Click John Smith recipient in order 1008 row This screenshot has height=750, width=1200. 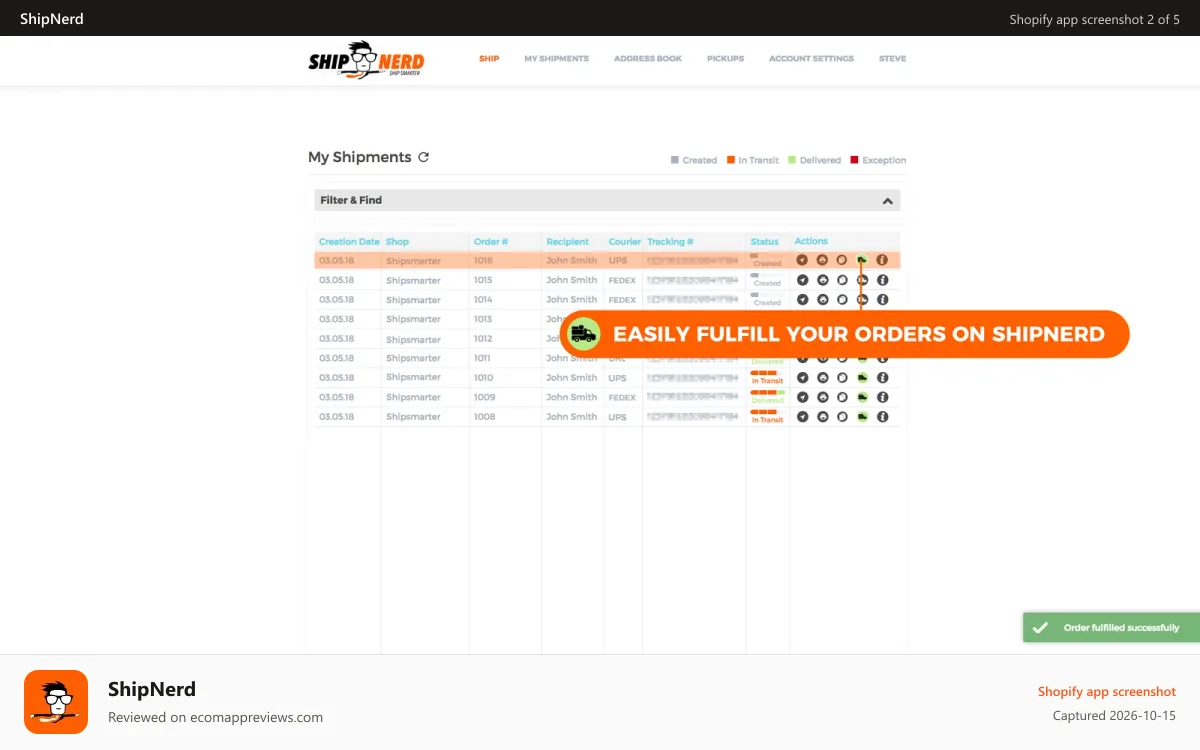tap(571, 417)
